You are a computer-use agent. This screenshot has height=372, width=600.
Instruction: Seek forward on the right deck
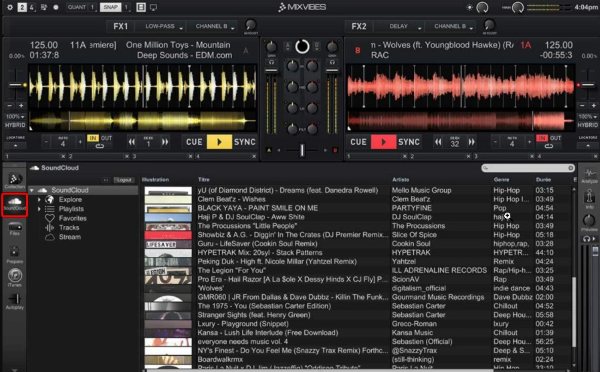coord(471,142)
